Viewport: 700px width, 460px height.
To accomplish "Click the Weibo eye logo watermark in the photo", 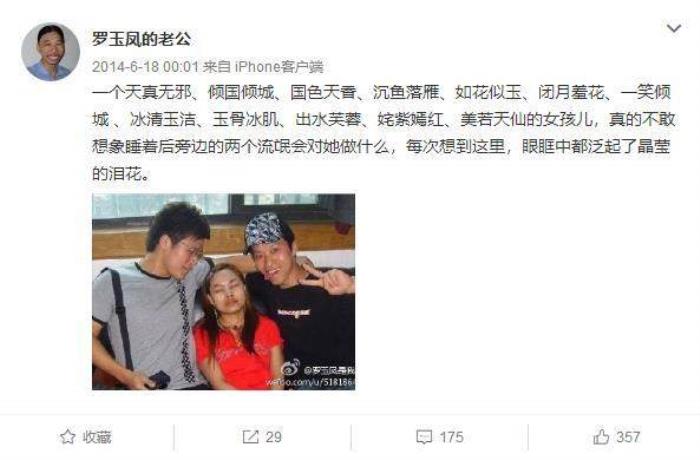I will 291,368.
